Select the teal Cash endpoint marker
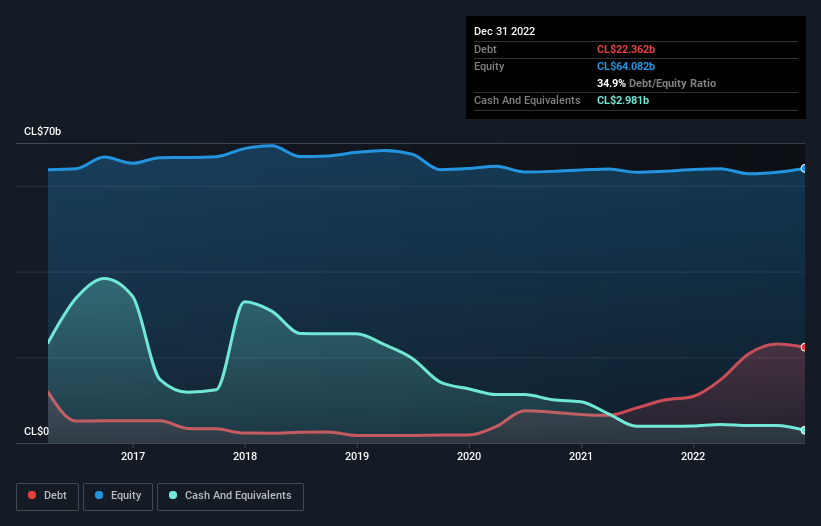821x526 pixels. coord(804,430)
